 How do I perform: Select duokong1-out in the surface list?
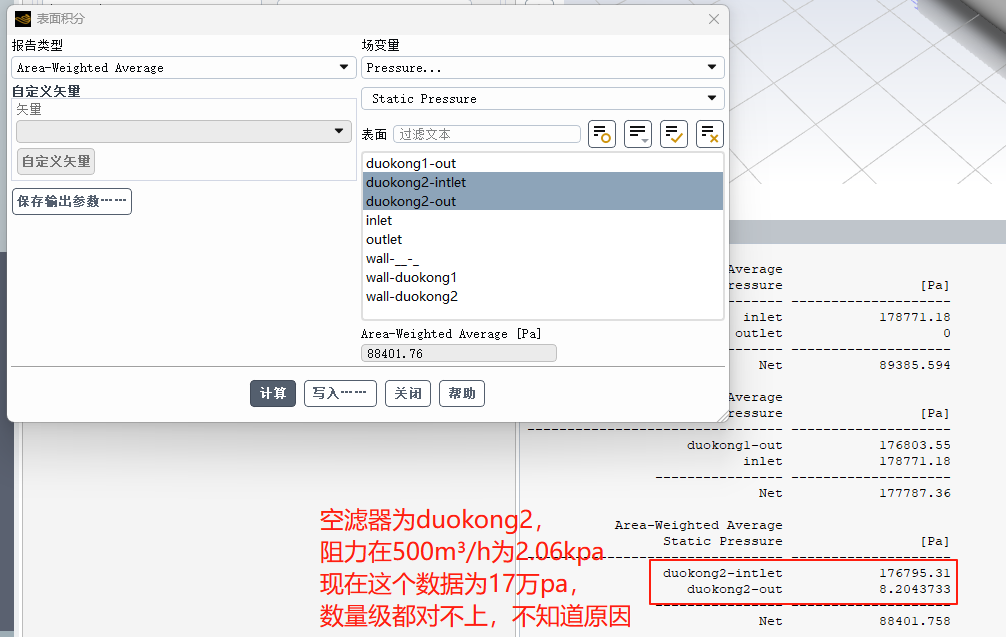411,163
